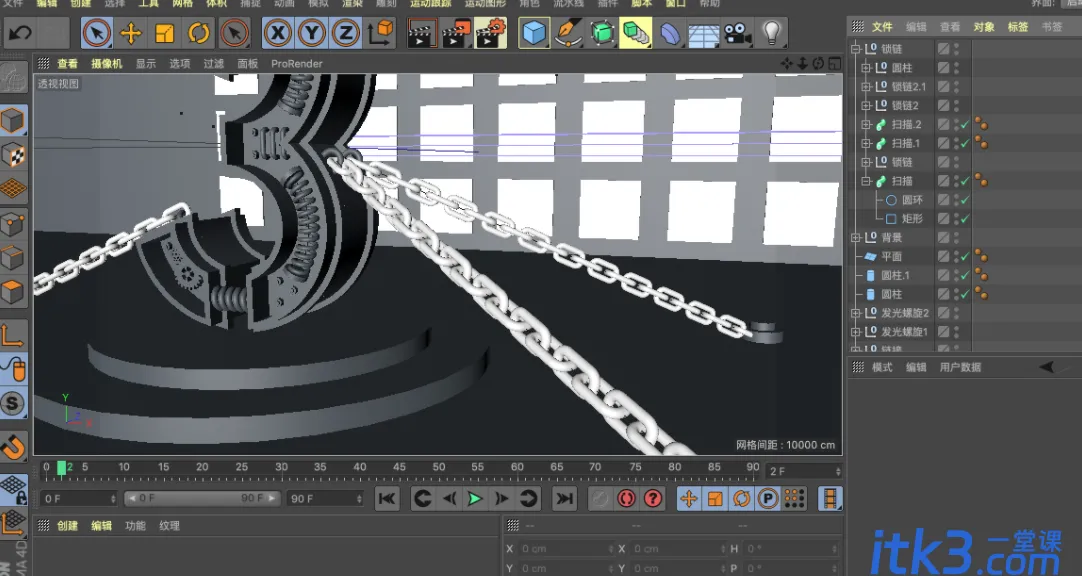Screen dimensions: 1082x576
Task: Expand the 锁链2.1 group
Action: (867, 87)
